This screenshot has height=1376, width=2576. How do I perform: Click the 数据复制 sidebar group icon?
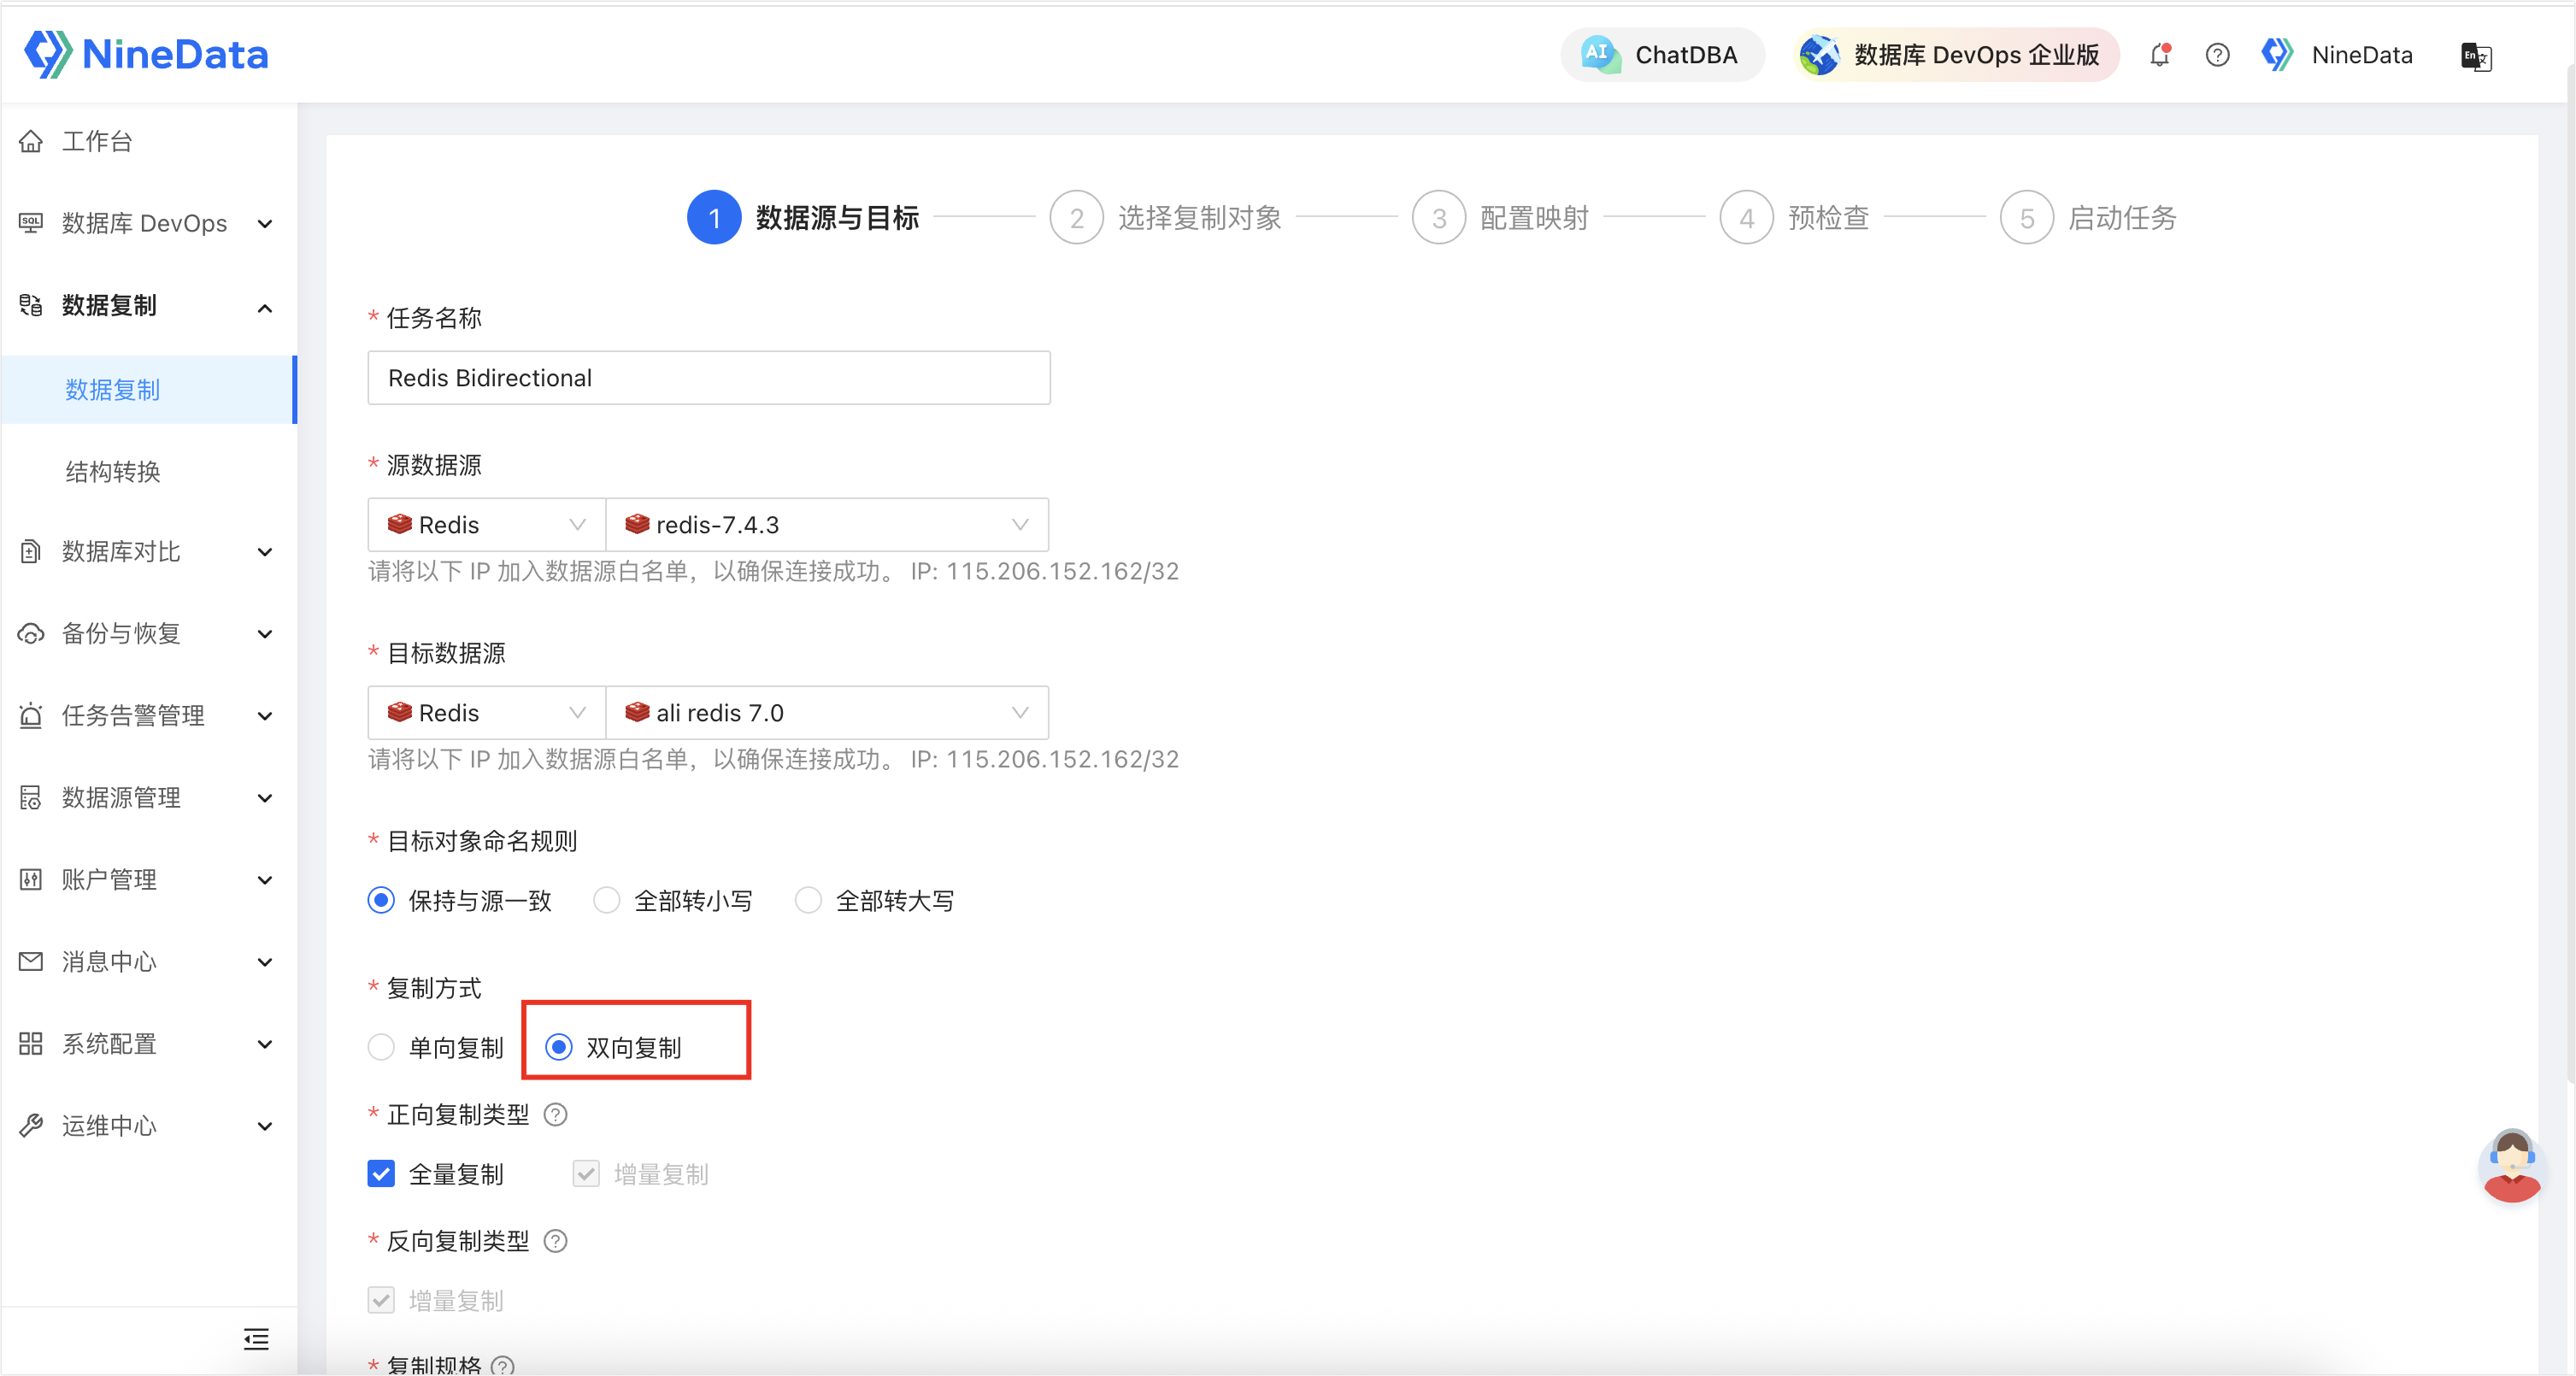(x=31, y=305)
